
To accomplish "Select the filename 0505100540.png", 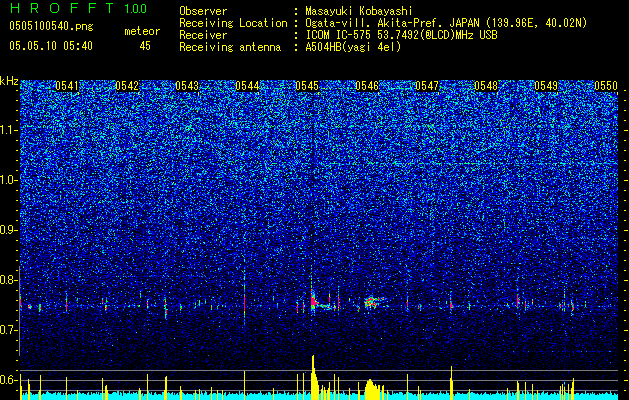I will pyautogui.click(x=51, y=26).
